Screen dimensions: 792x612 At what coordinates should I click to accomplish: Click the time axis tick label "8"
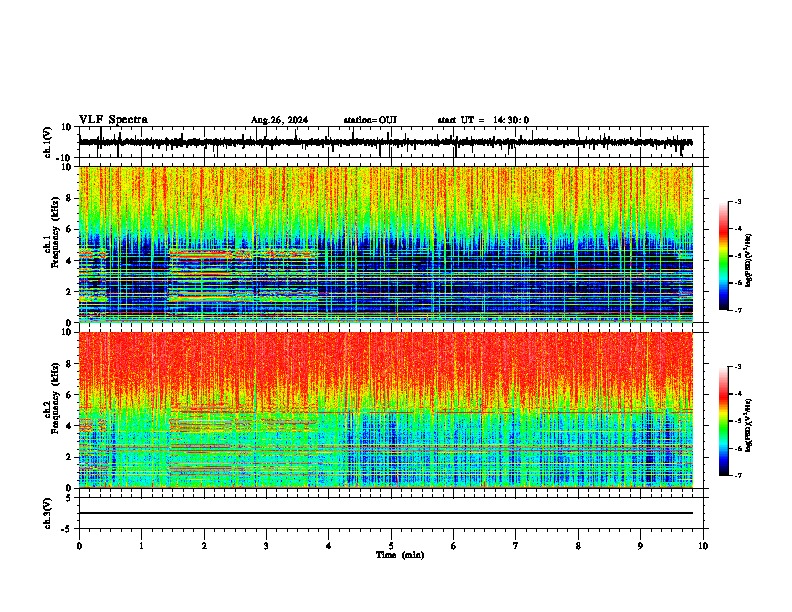(578, 546)
